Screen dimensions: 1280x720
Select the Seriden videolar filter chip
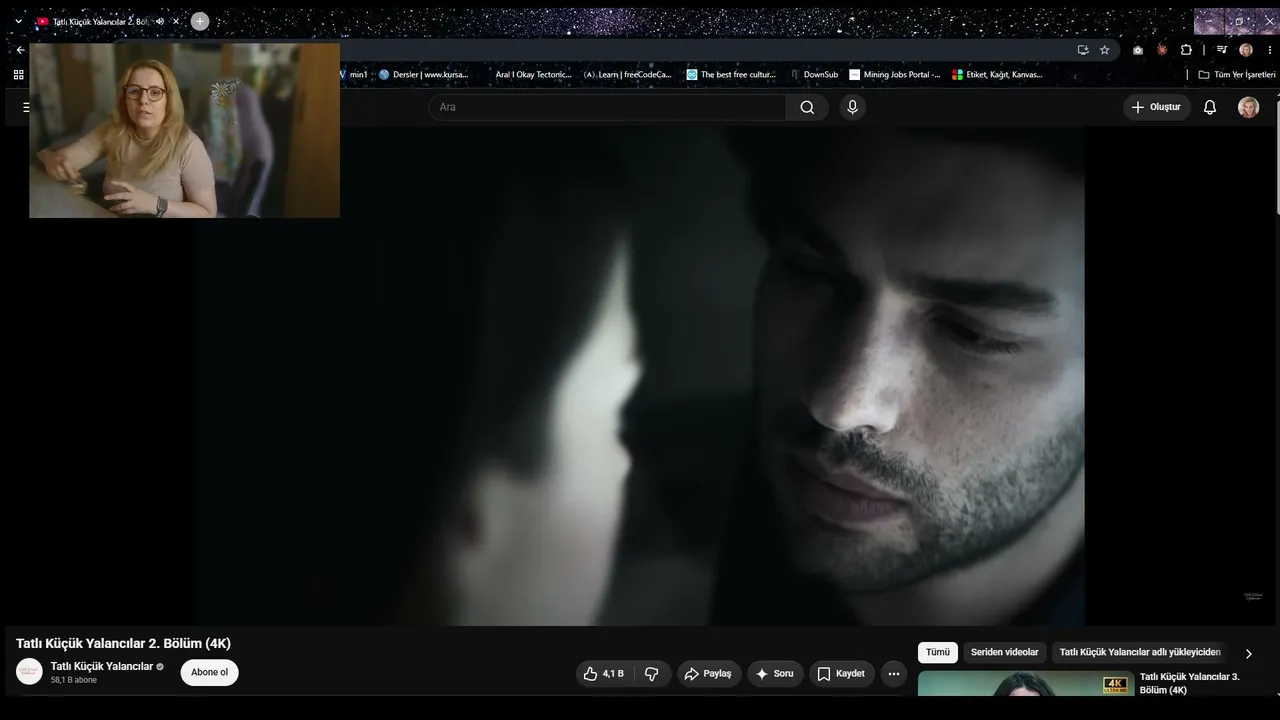point(1004,652)
